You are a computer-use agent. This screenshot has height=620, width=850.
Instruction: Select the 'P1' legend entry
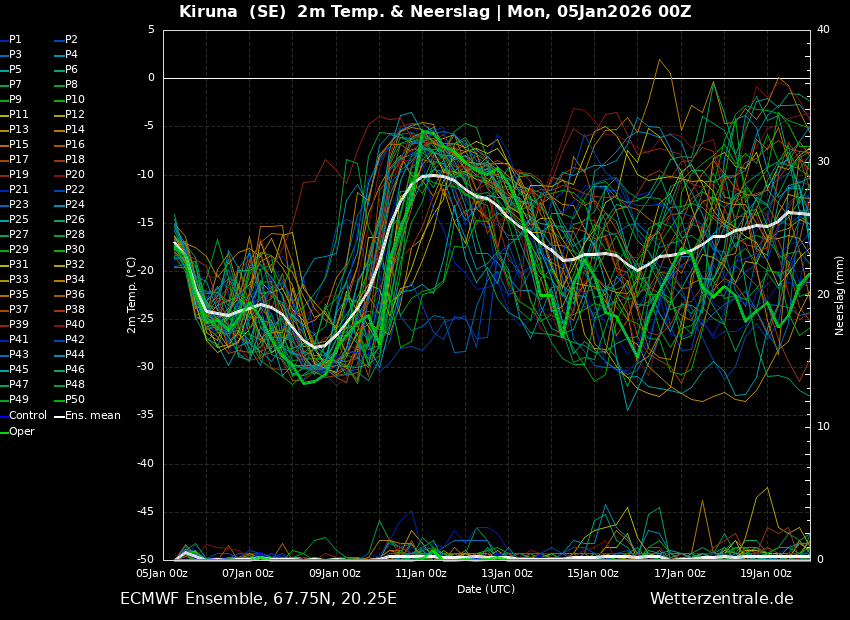(11, 40)
